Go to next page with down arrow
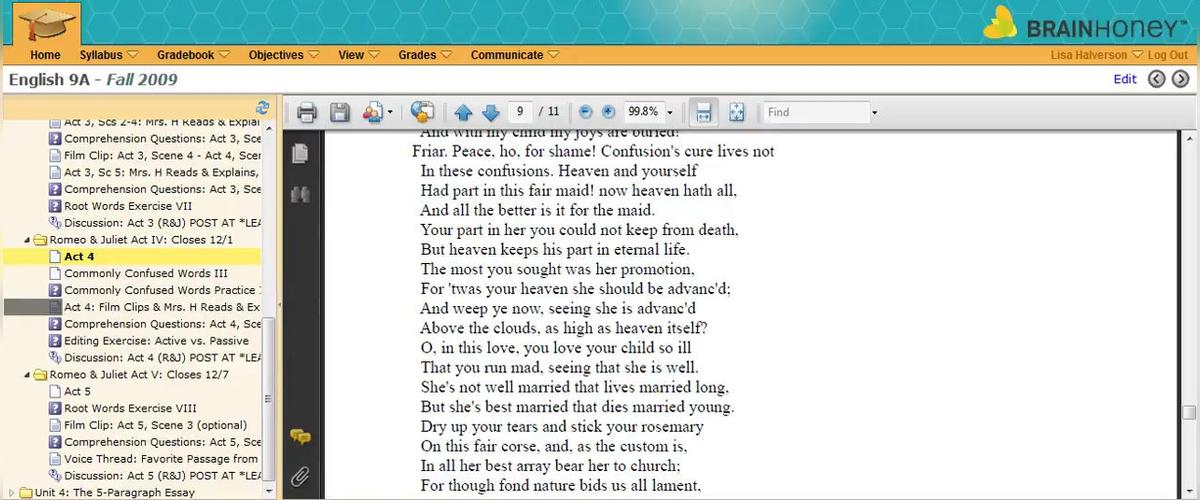 (x=490, y=112)
